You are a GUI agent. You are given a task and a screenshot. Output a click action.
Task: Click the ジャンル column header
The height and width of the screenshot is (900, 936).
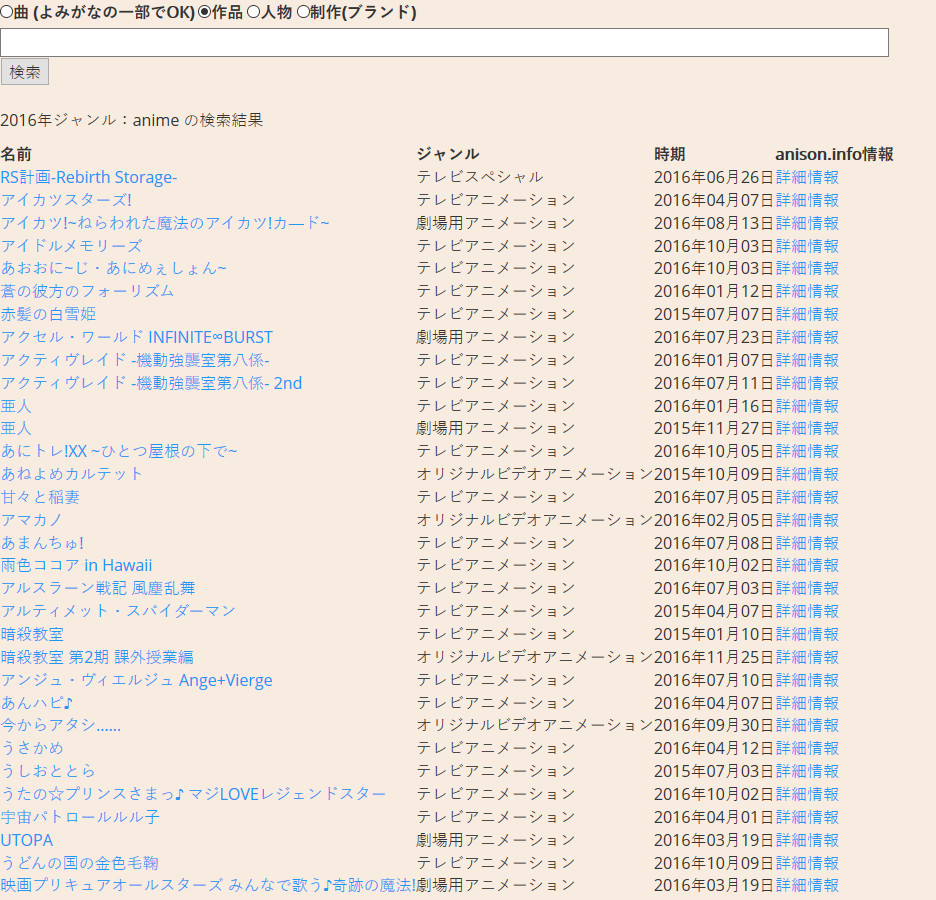coord(448,154)
